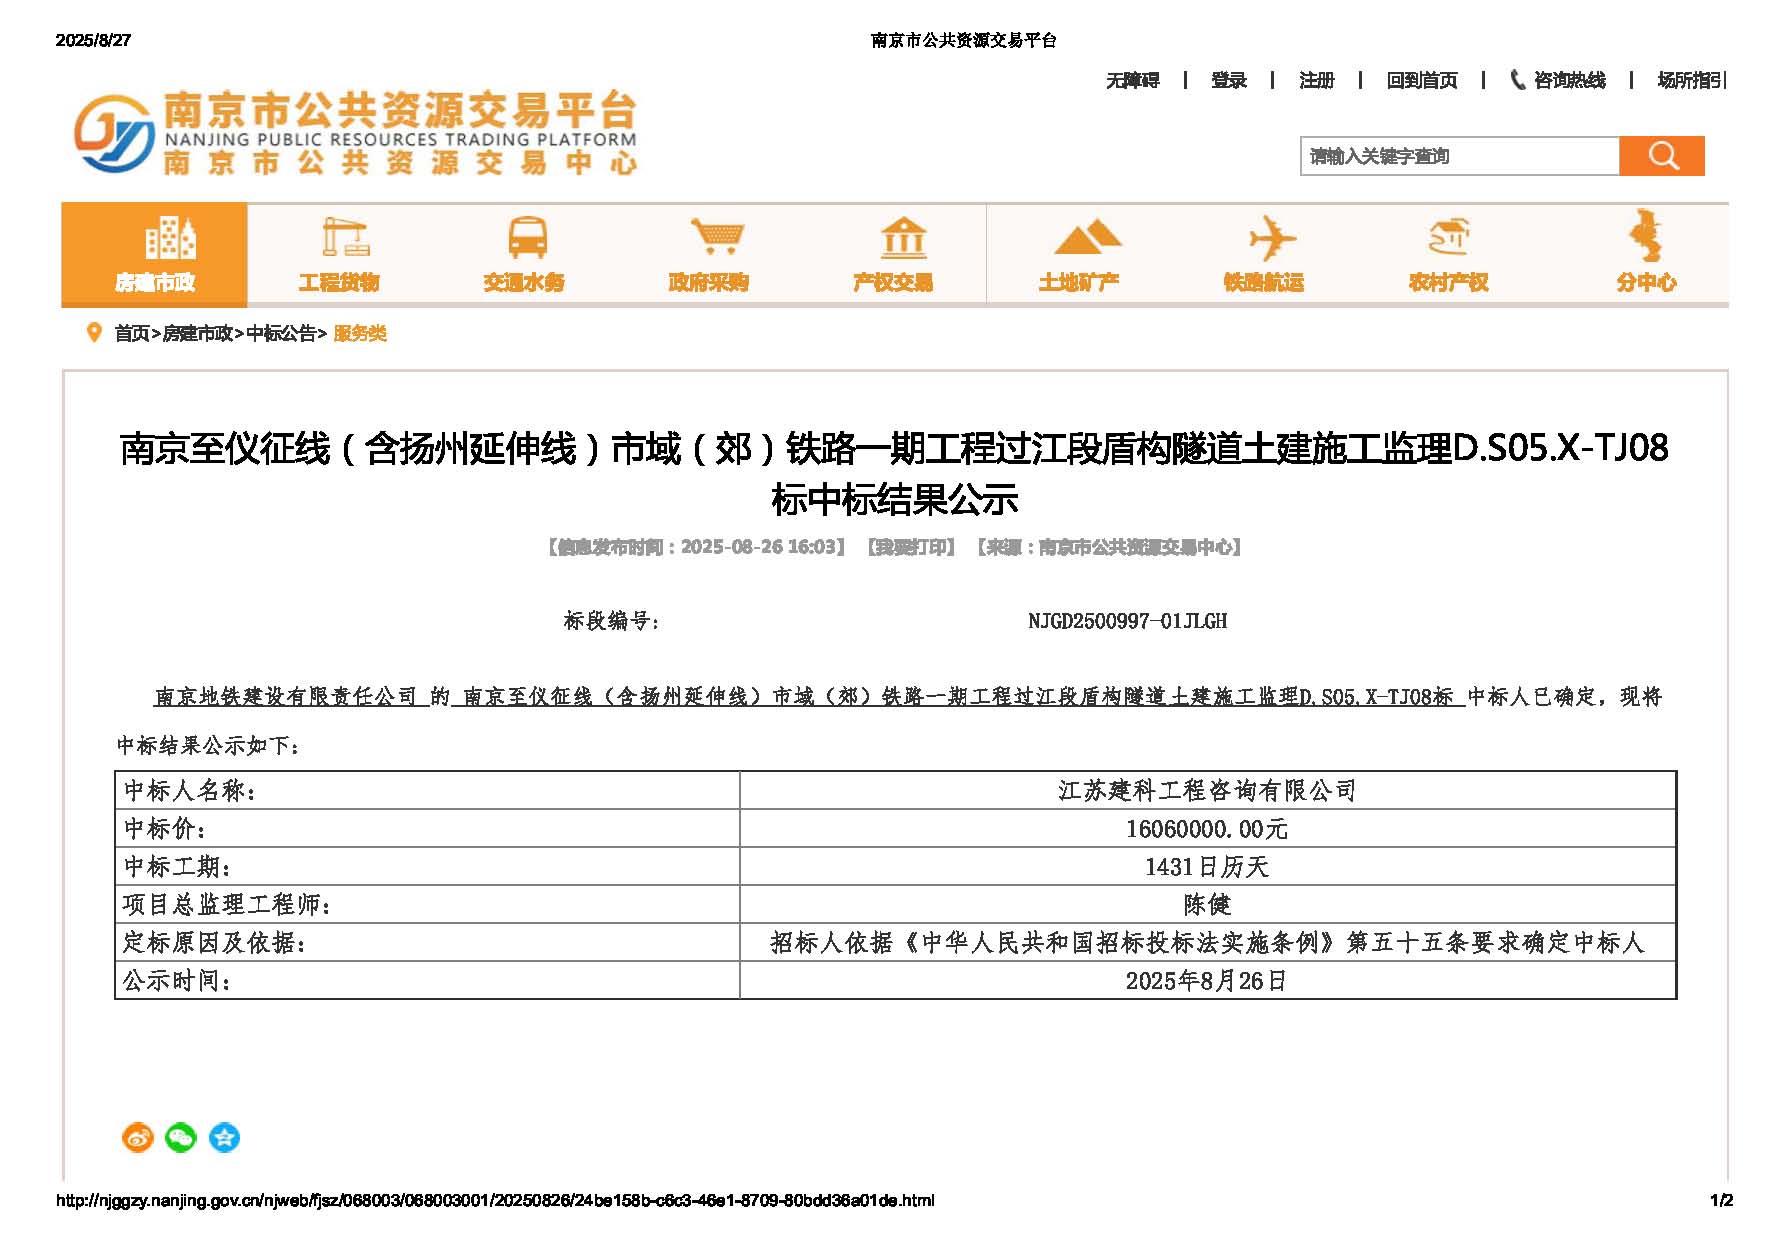
Task: Open the 房建市政 navigation tab
Action: (154, 254)
